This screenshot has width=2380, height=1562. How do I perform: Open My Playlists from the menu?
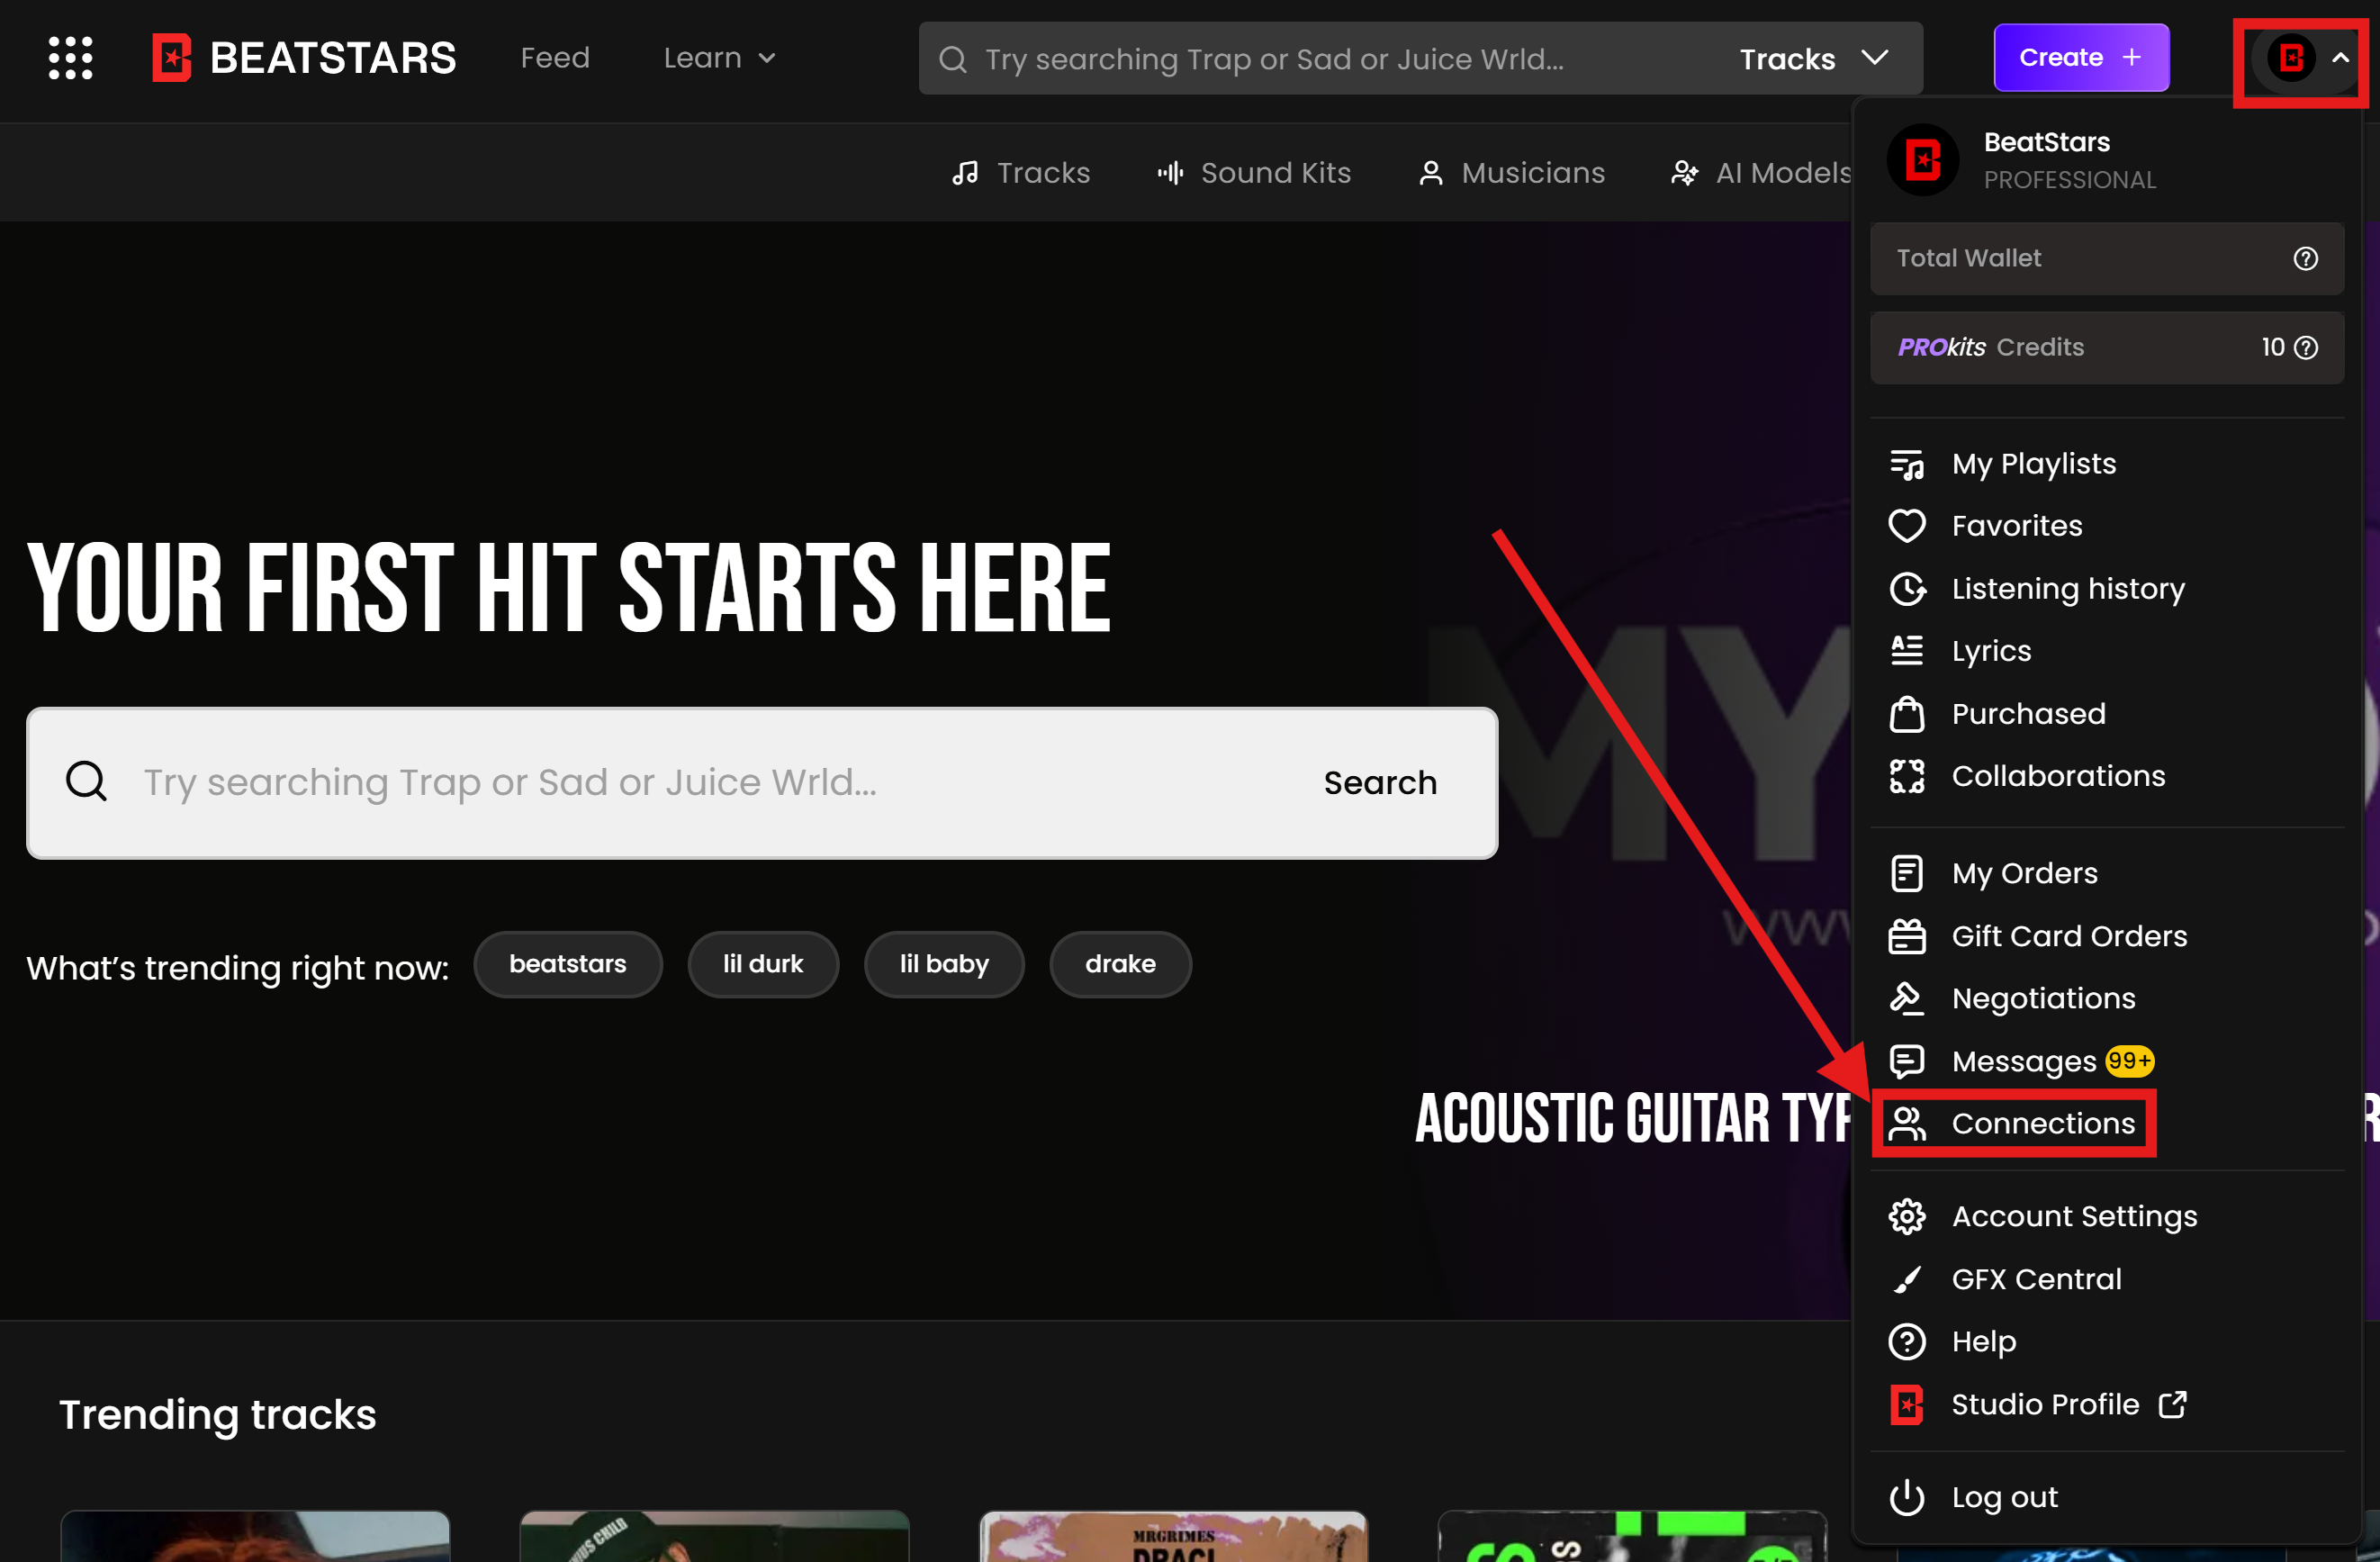[x=2034, y=464]
